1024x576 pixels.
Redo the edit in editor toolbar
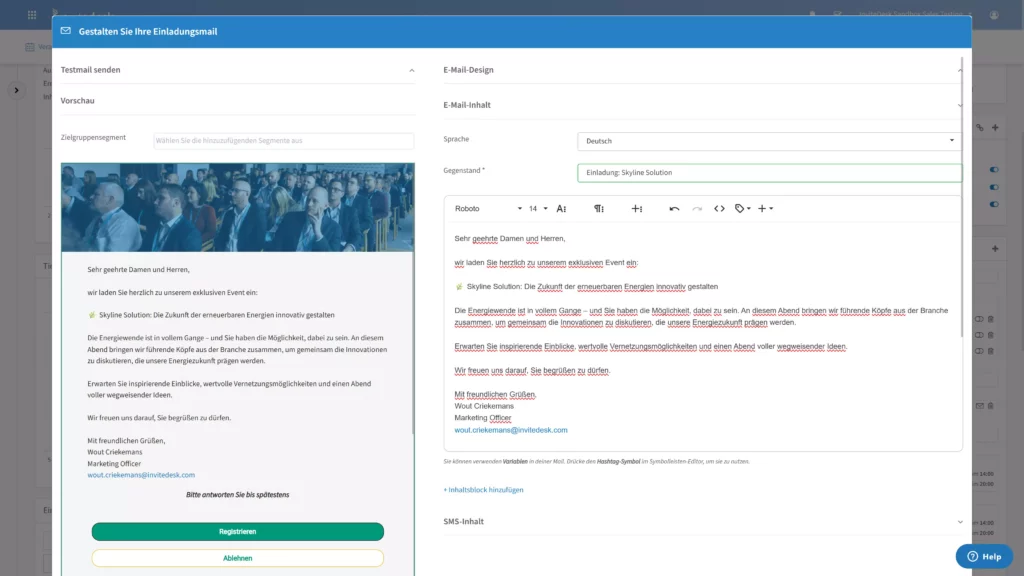(697, 208)
